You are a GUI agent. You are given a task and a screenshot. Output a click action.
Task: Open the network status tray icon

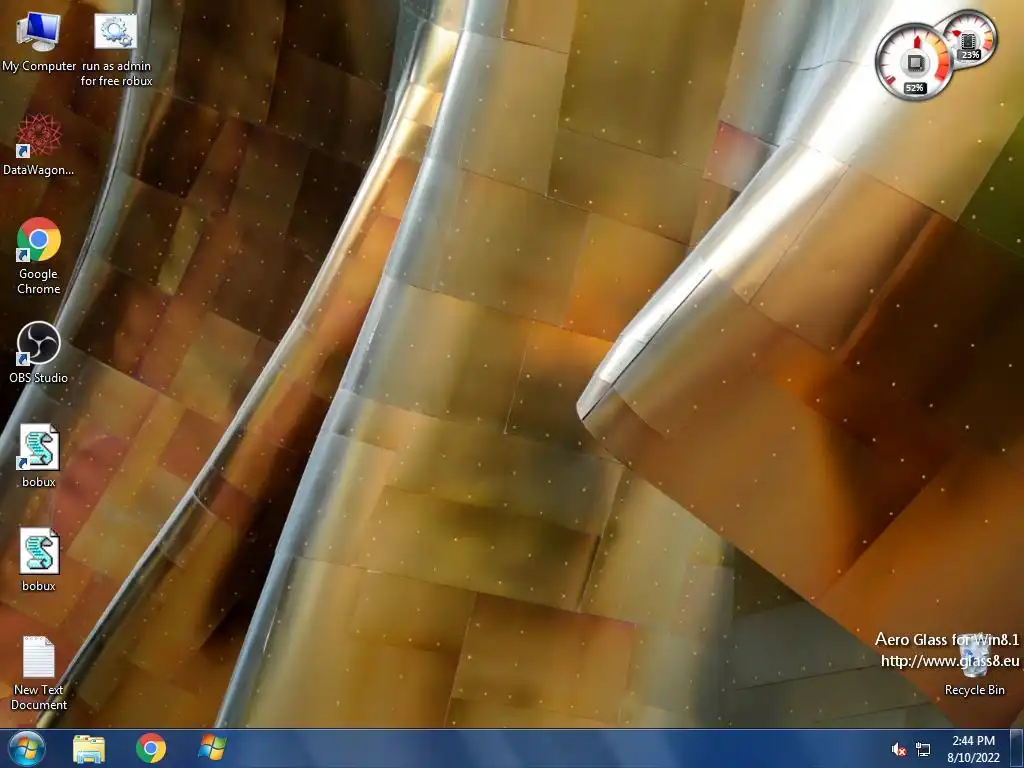(923, 749)
